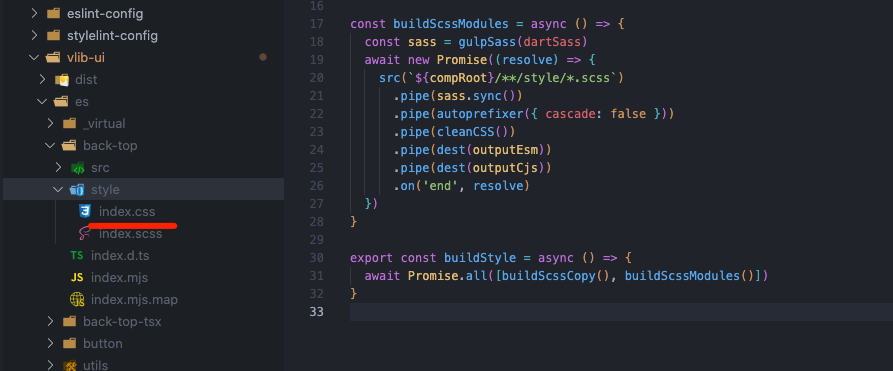Viewport: 893px width, 371px height.
Task: Select the button folder
Action: (x=103, y=344)
